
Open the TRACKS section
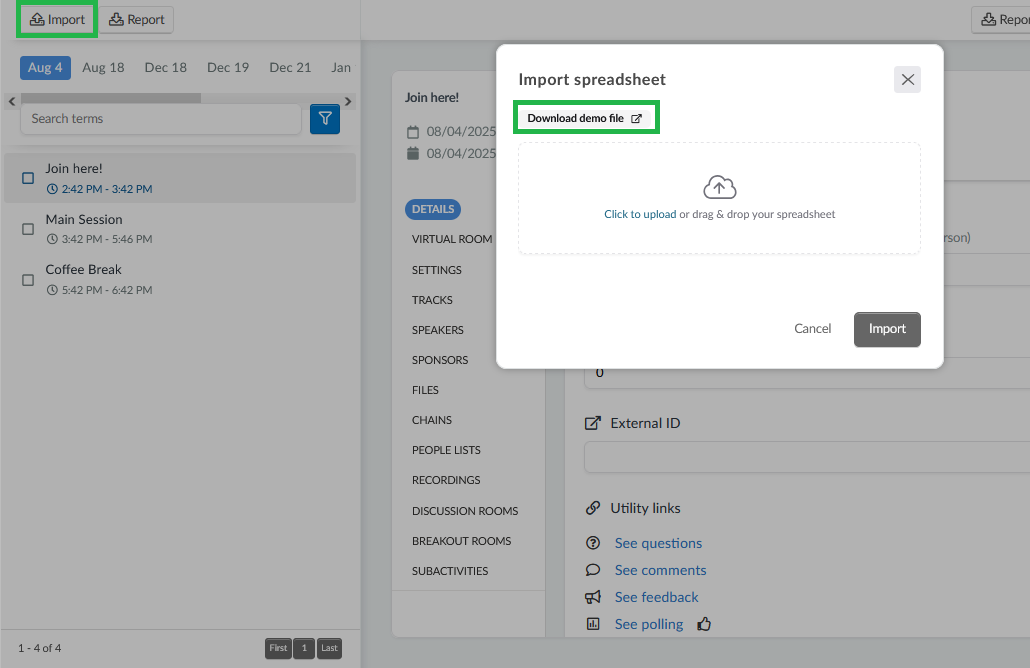tap(432, 300)
